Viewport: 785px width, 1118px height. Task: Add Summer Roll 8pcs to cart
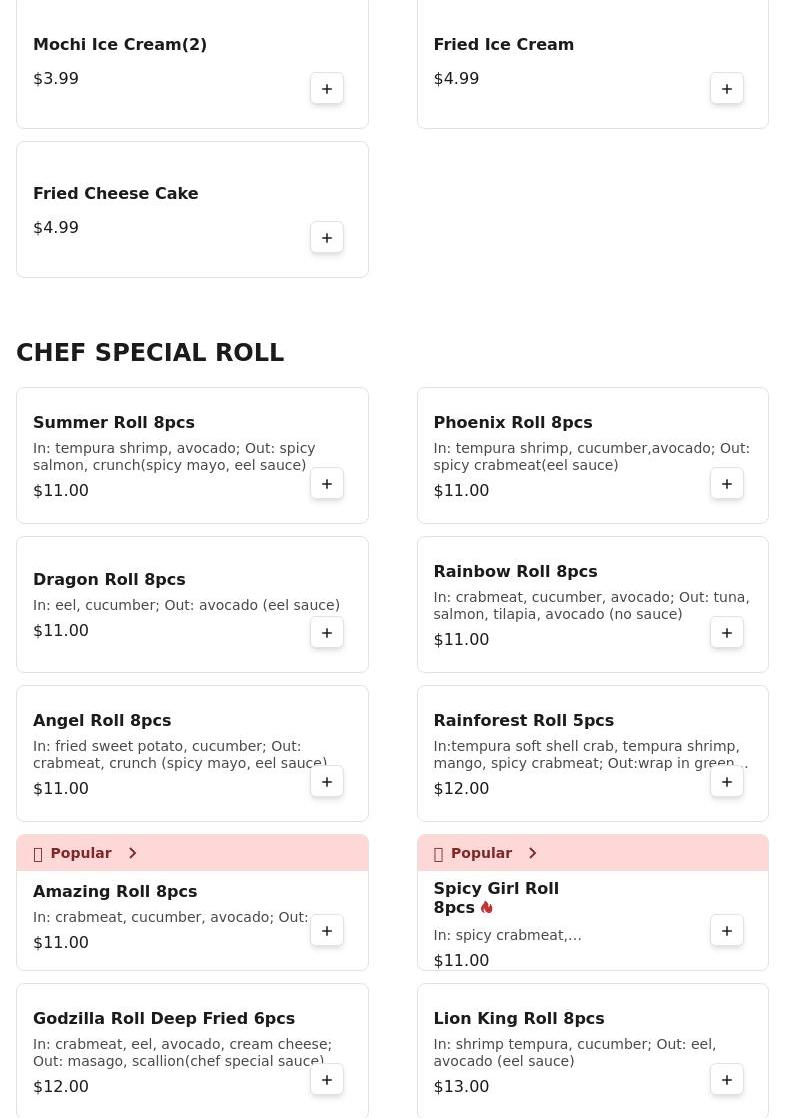click(x=327, y=484)
